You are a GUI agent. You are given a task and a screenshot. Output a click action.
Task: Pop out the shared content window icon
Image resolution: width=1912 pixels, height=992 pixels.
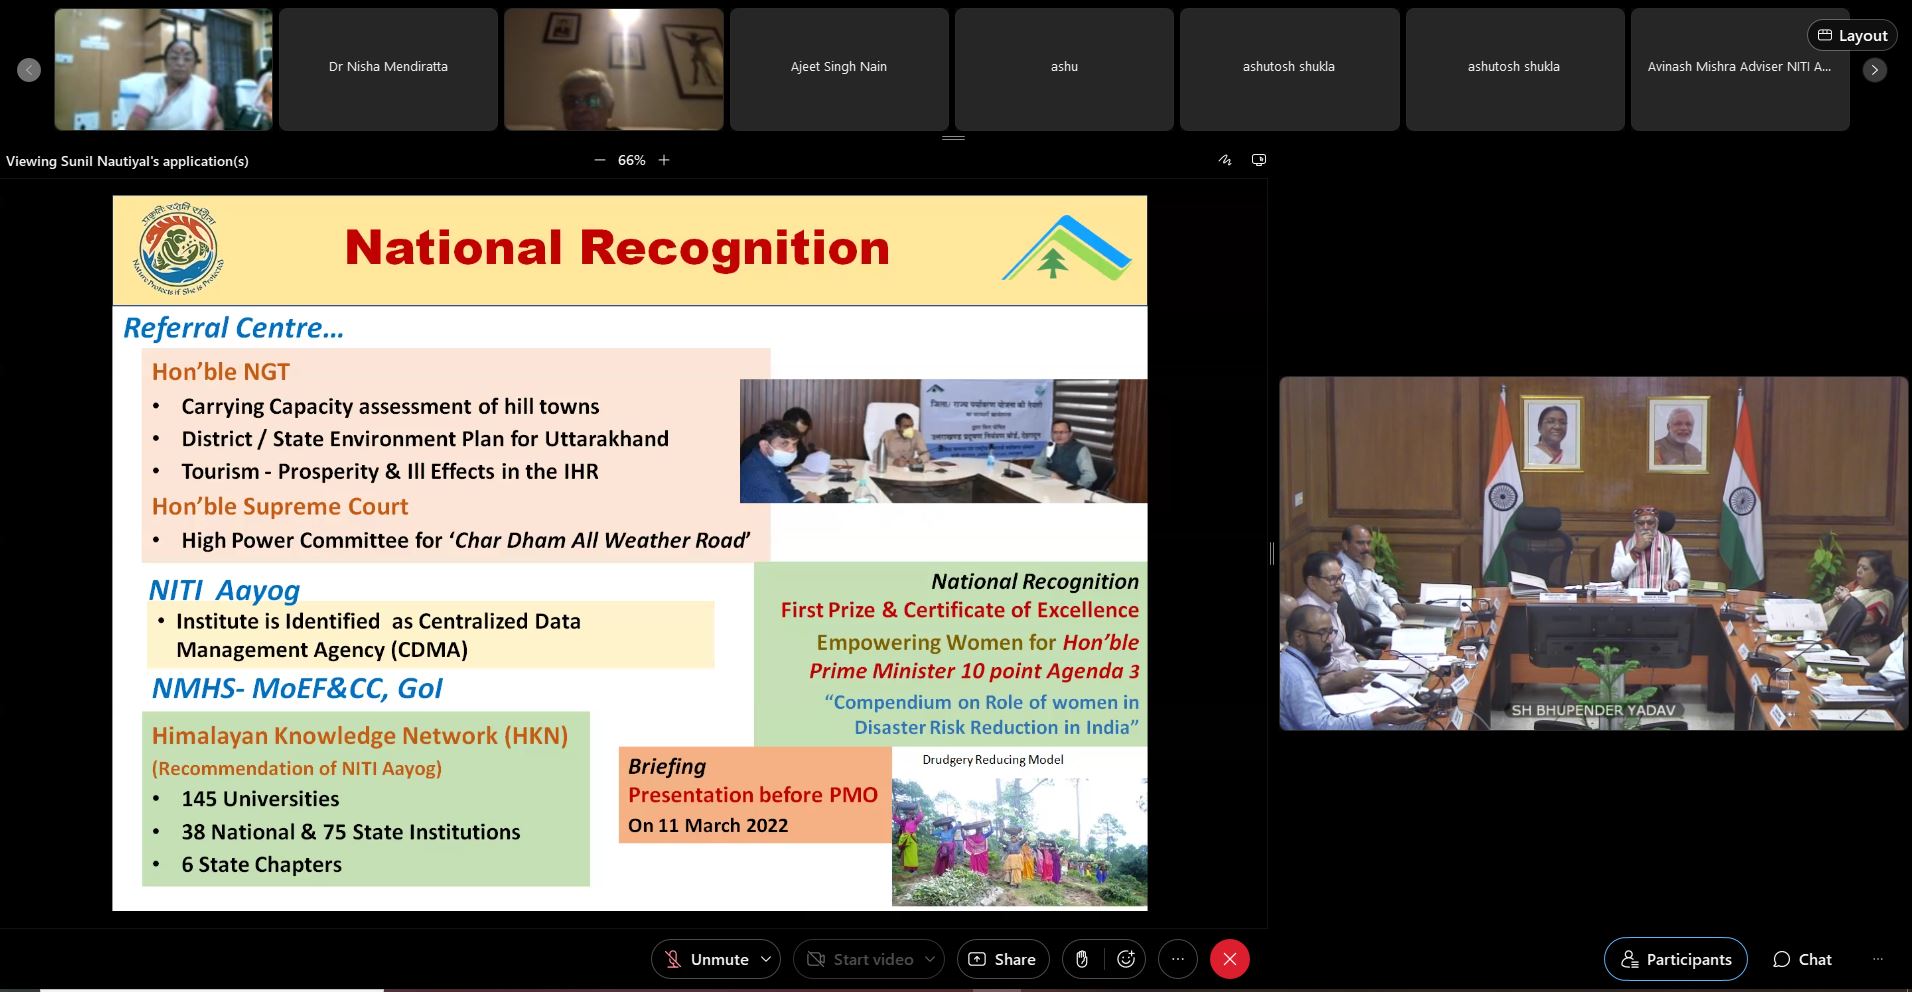click(1259, 160)
